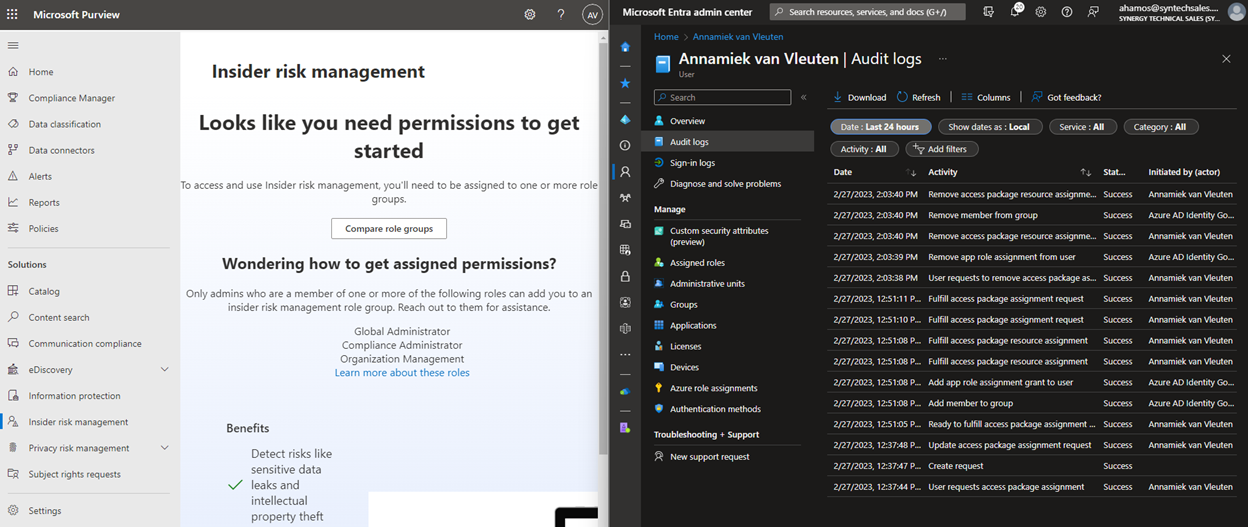Click the Compare role groups button

(389, 228)
